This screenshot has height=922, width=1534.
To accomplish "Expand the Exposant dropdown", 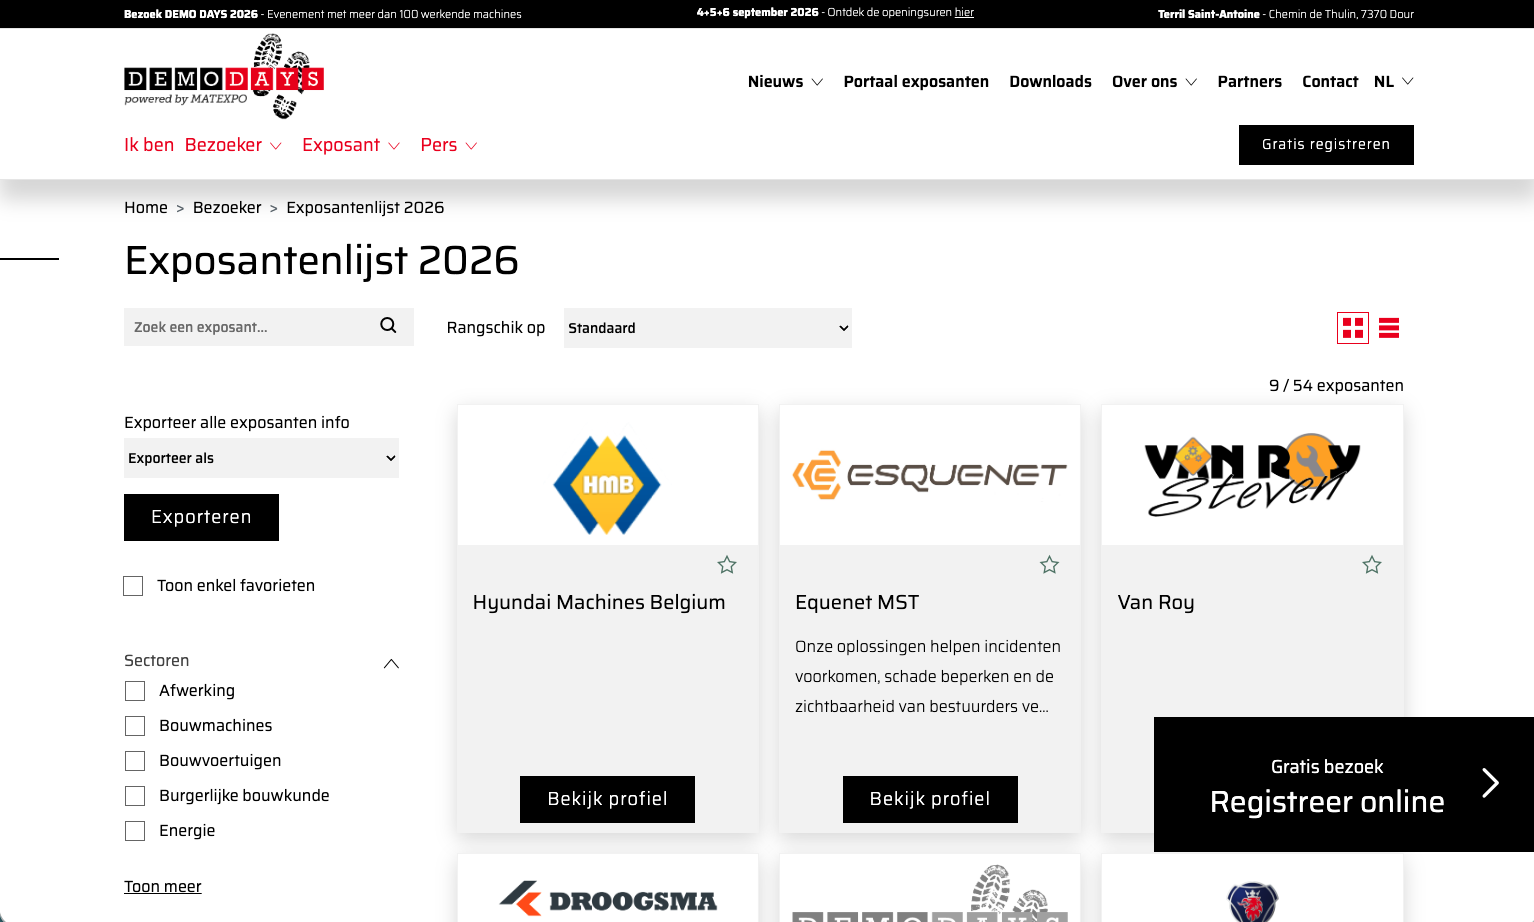I will pyautogui.click(x=351, y=145).
